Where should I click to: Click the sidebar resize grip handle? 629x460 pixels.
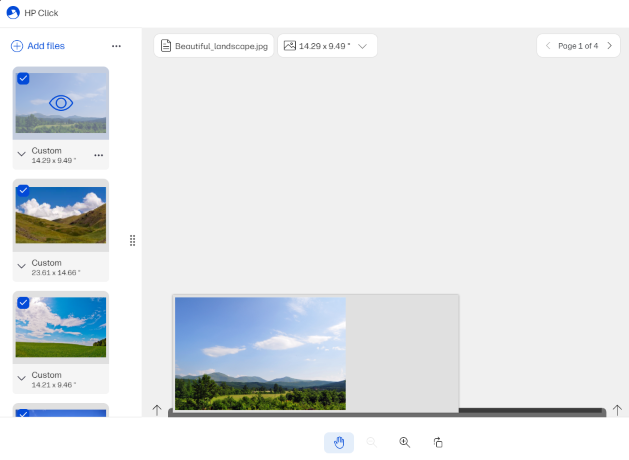coord(132,240)
